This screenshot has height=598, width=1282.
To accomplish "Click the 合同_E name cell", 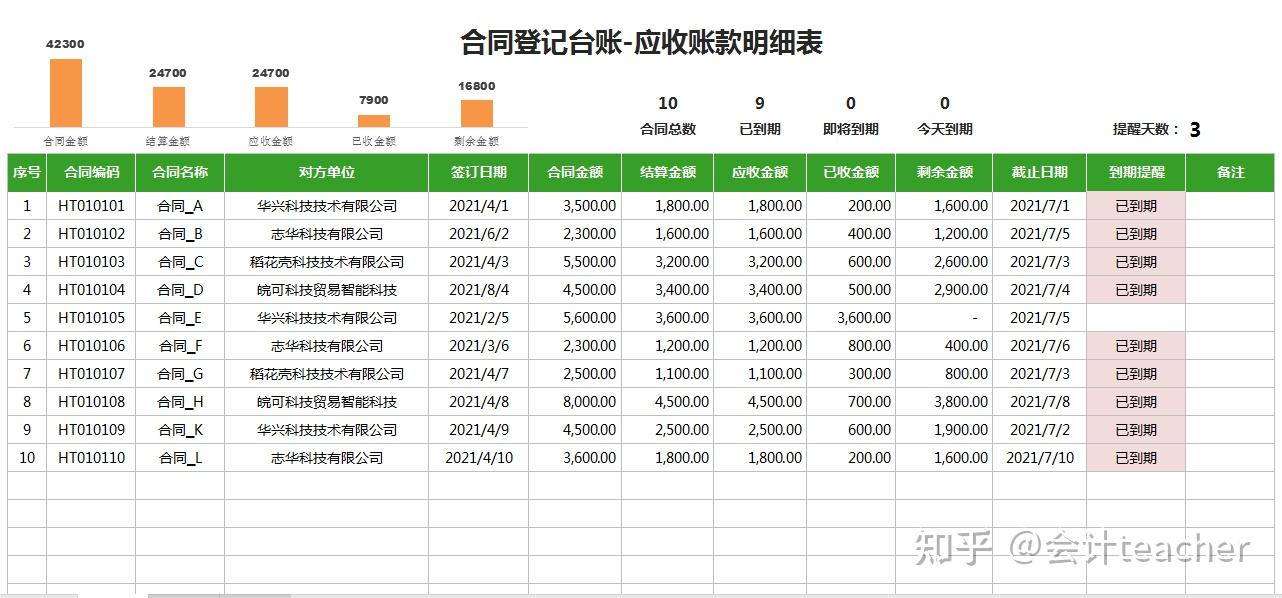I will point(180,318).
